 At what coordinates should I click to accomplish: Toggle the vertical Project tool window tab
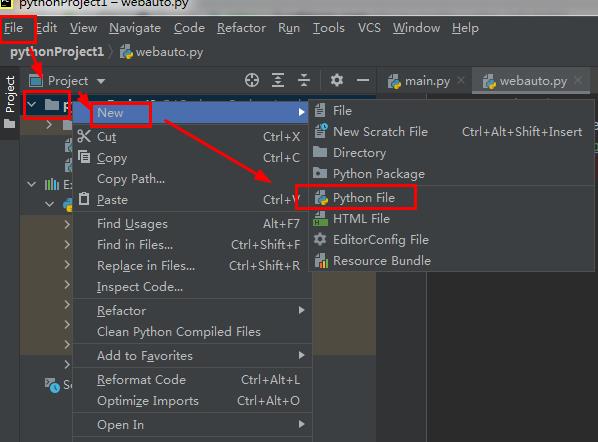tap(10, 102)
